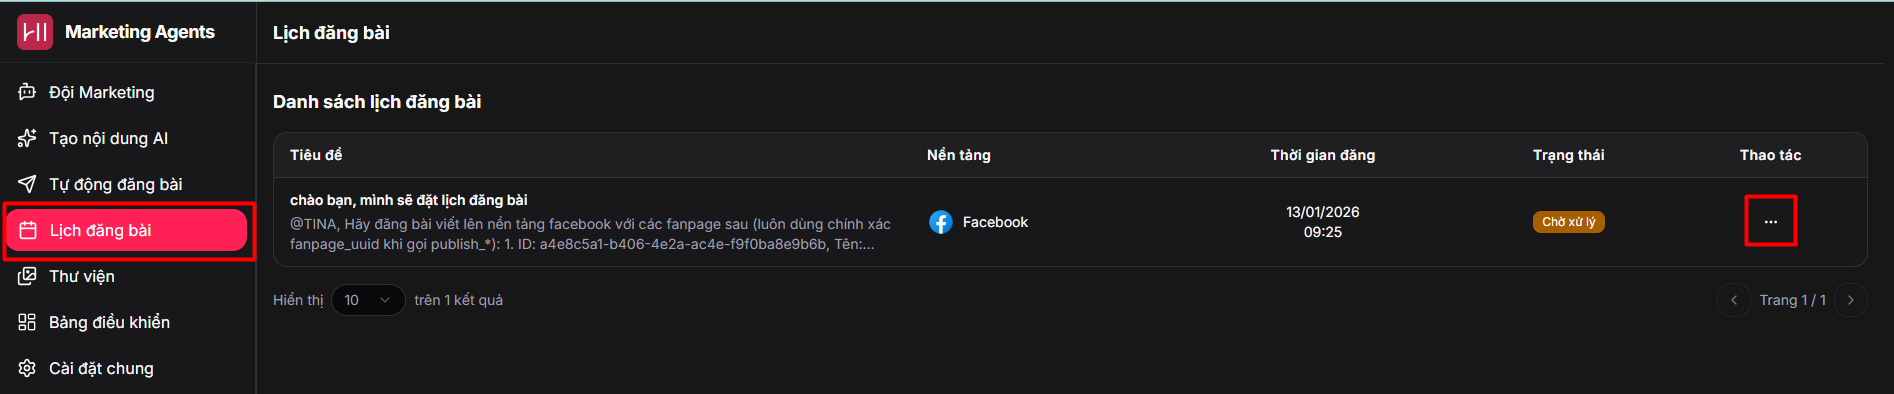The image size is (1894, 394).
Task: Go to the next page arrow
Action: coord(1851,300)
